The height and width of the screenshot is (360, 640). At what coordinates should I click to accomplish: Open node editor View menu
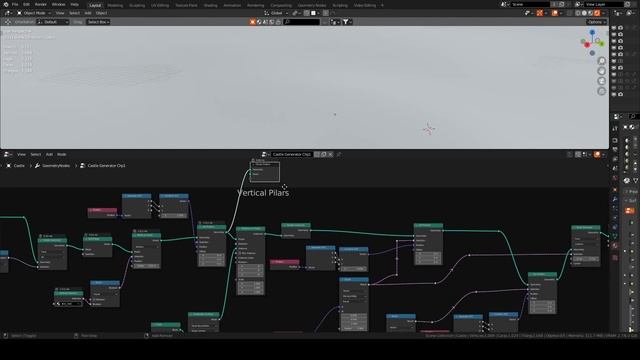click(x=21, y=154)
